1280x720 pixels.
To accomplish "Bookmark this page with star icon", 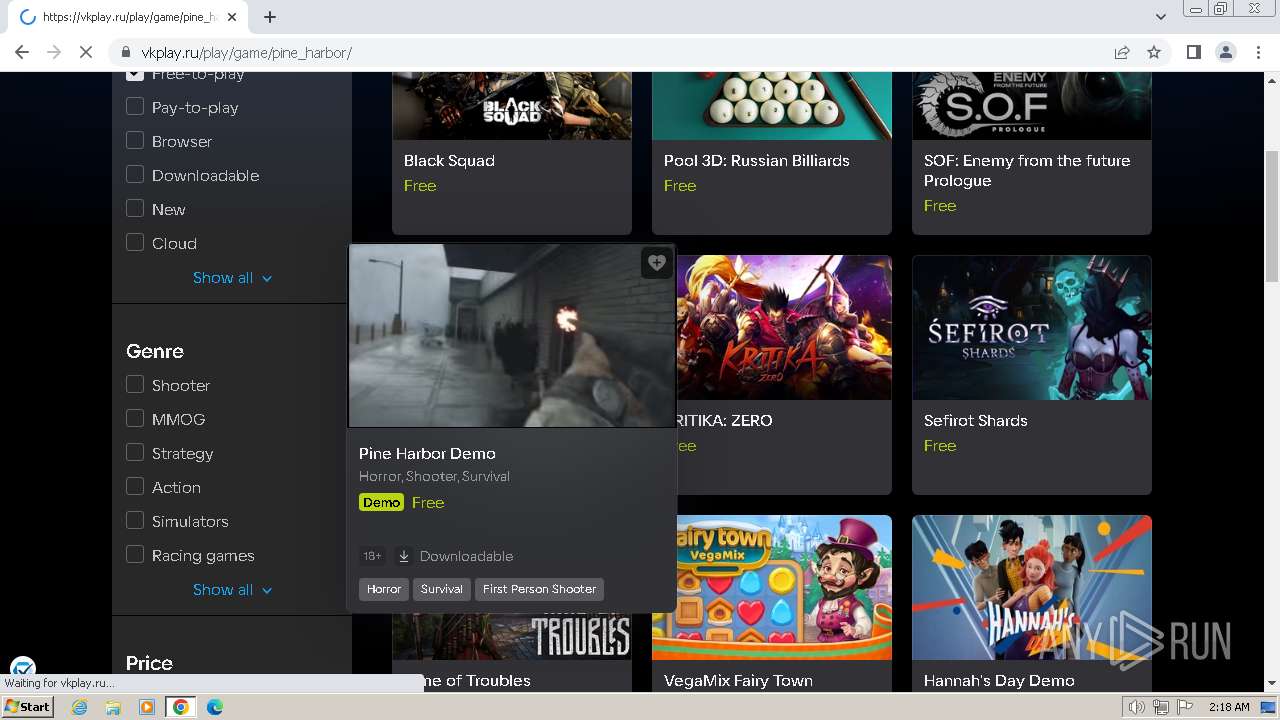I will (x=1154, y=52).
